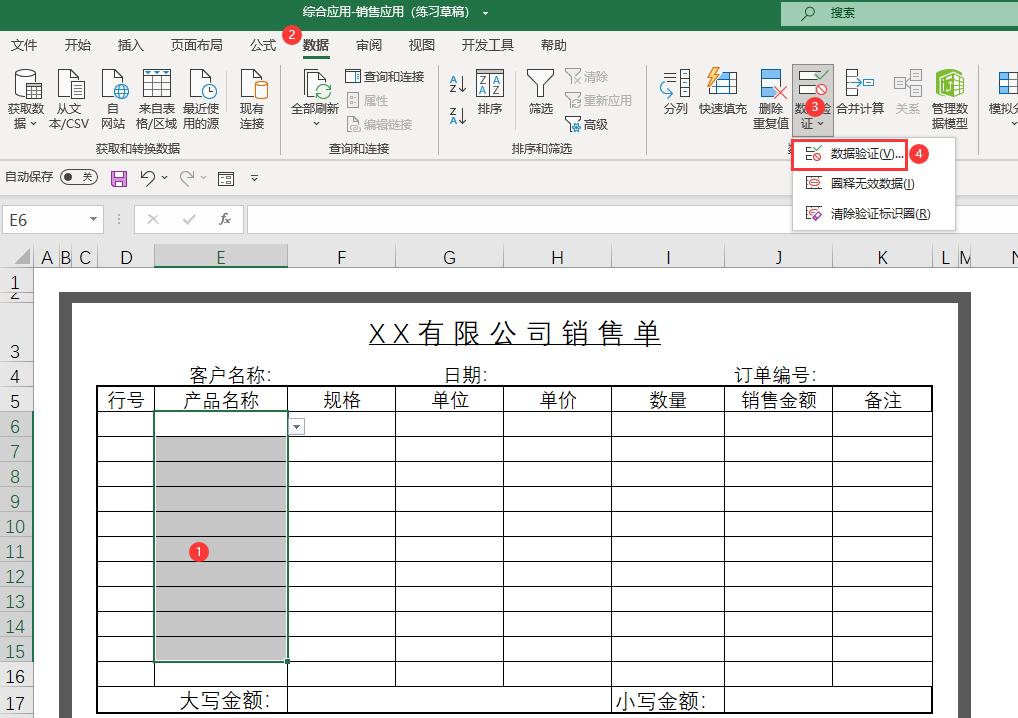Switch to the 审阅 tab
This screenshot has width=1018, height=718.
[369, 45]
